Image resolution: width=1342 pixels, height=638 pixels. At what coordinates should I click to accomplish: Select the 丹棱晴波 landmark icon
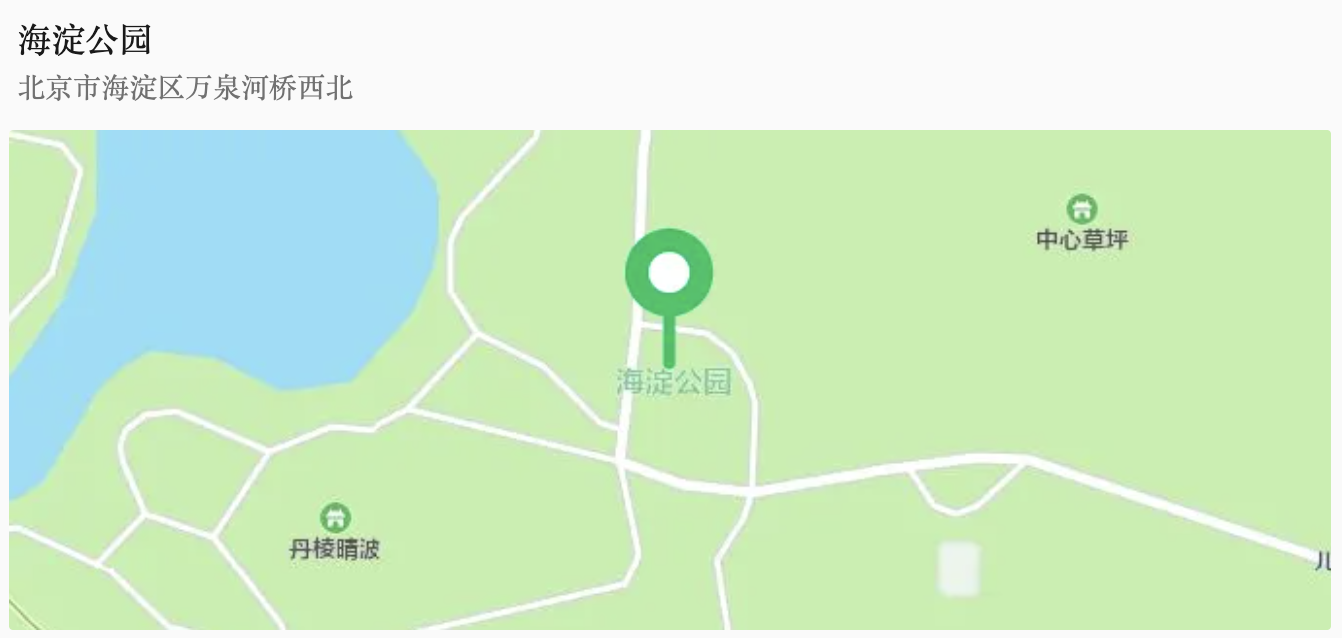pos(335,518)
